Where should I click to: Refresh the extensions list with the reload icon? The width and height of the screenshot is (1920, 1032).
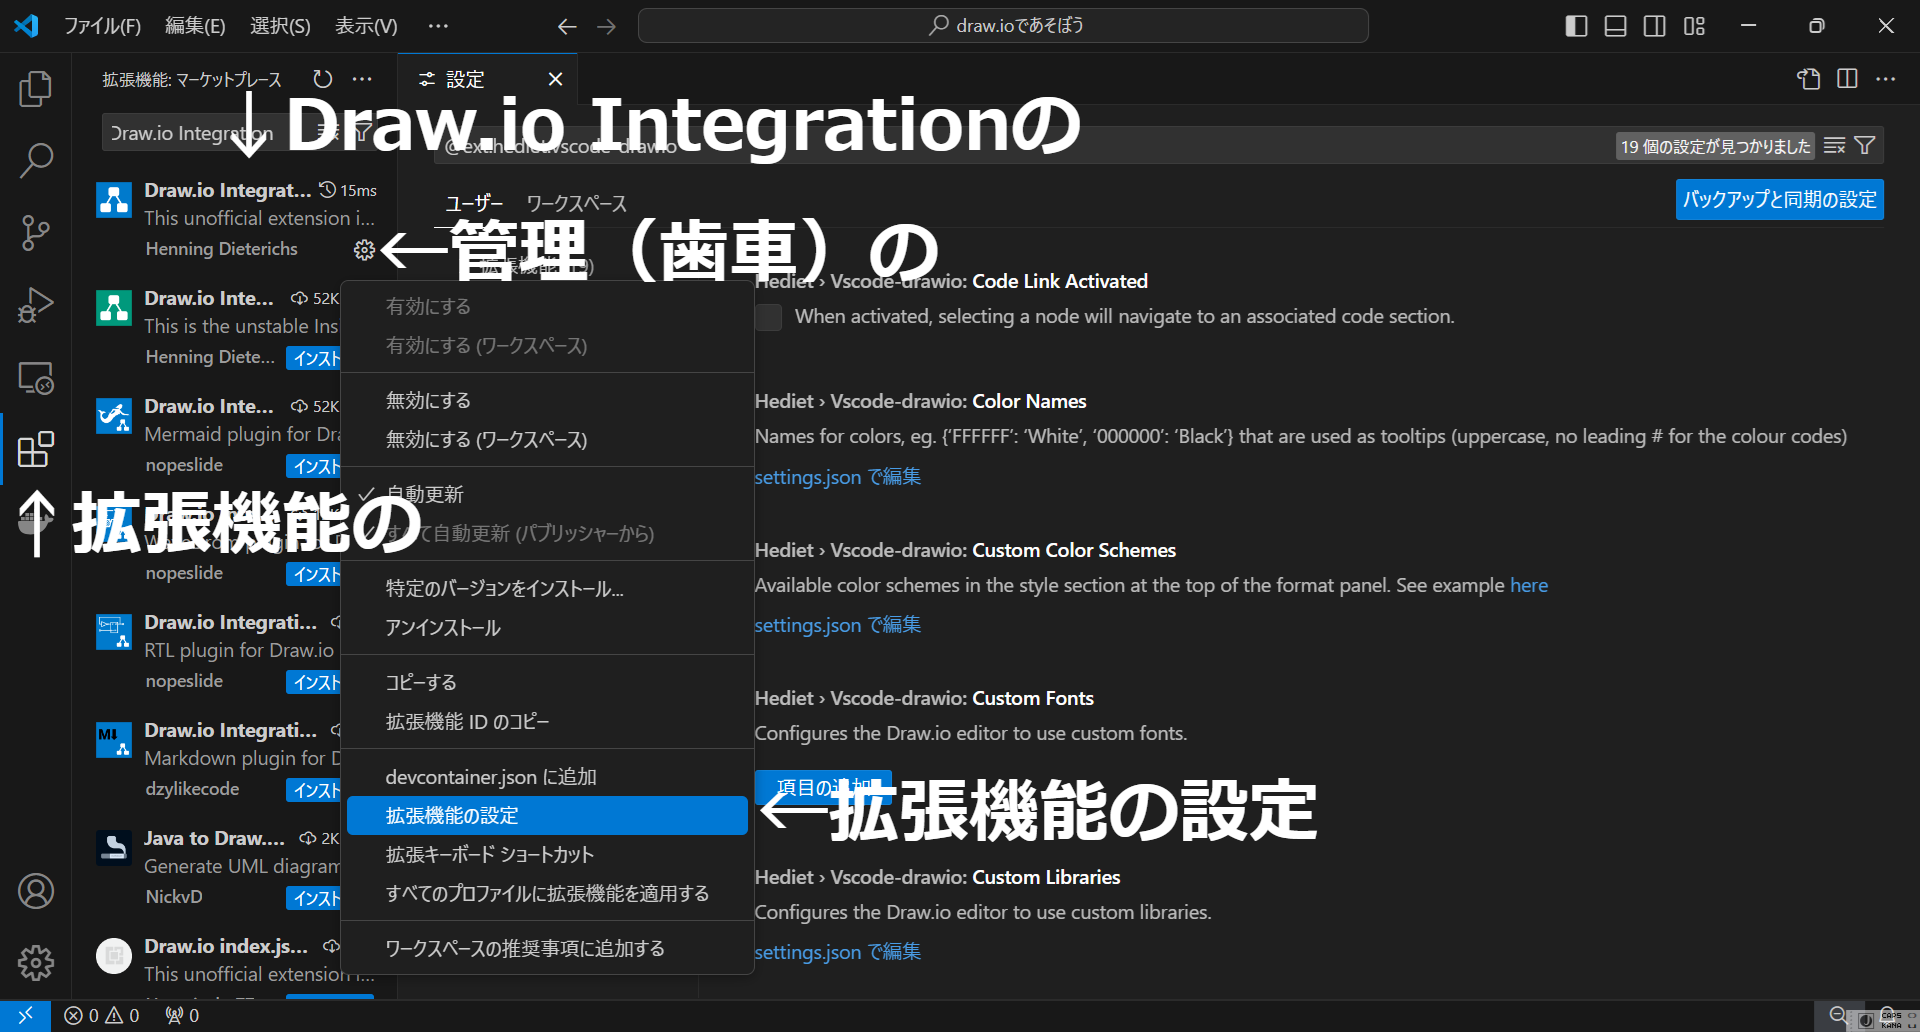click(322, 79)
